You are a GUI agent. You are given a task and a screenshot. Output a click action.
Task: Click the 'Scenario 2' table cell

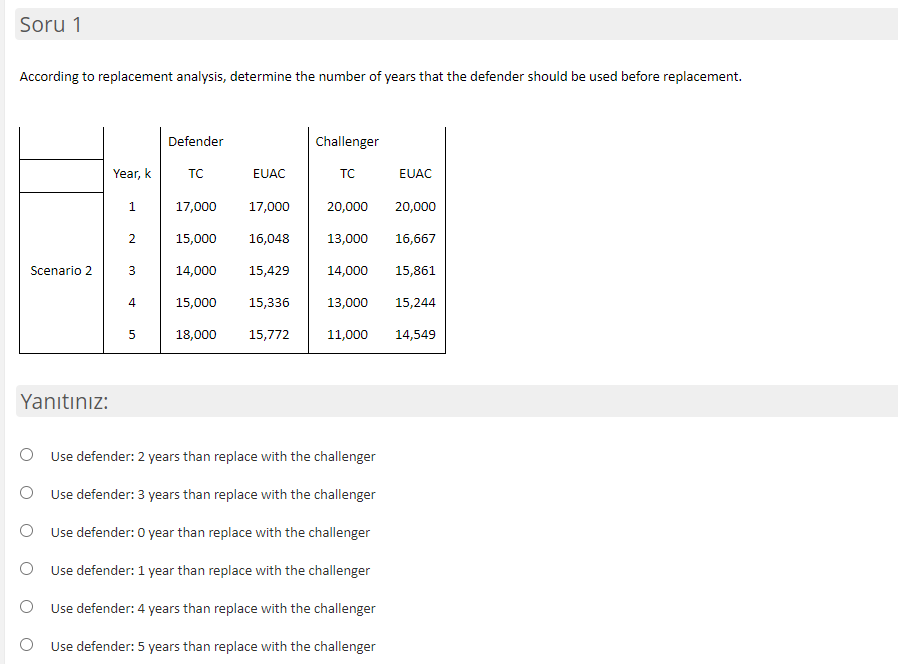click(61, 270)
